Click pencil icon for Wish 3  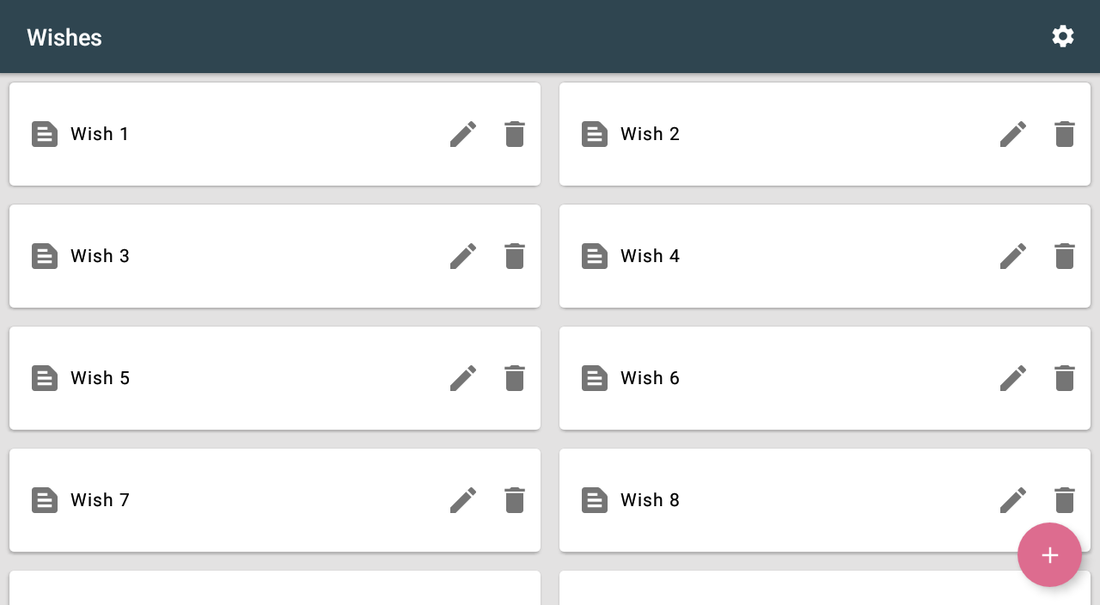point(463,256)
